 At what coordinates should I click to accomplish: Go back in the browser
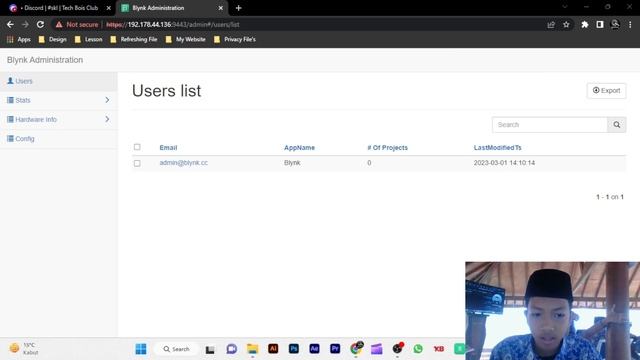pyautogui.click(x=10, y=24)
